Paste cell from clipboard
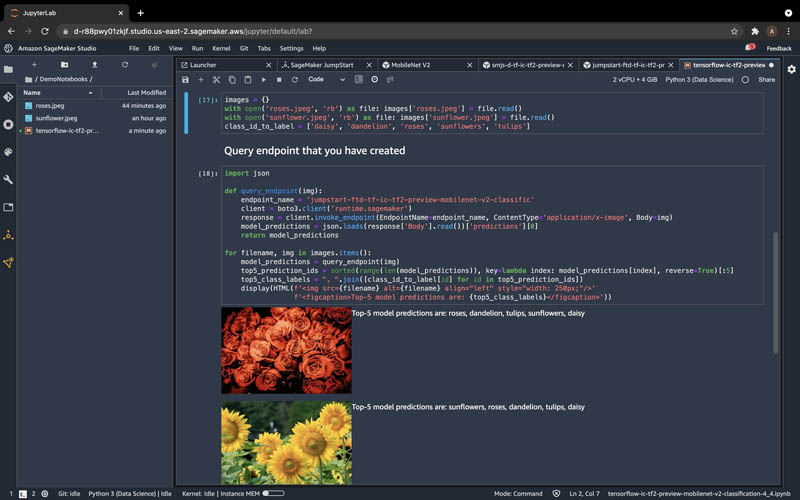 tap(248, 80)
